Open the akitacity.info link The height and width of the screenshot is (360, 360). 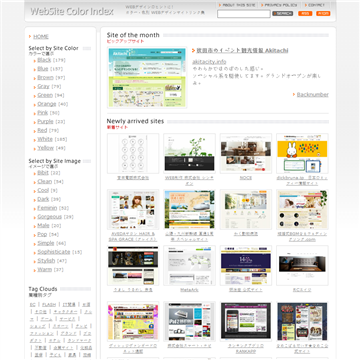(x=209, y=62)
